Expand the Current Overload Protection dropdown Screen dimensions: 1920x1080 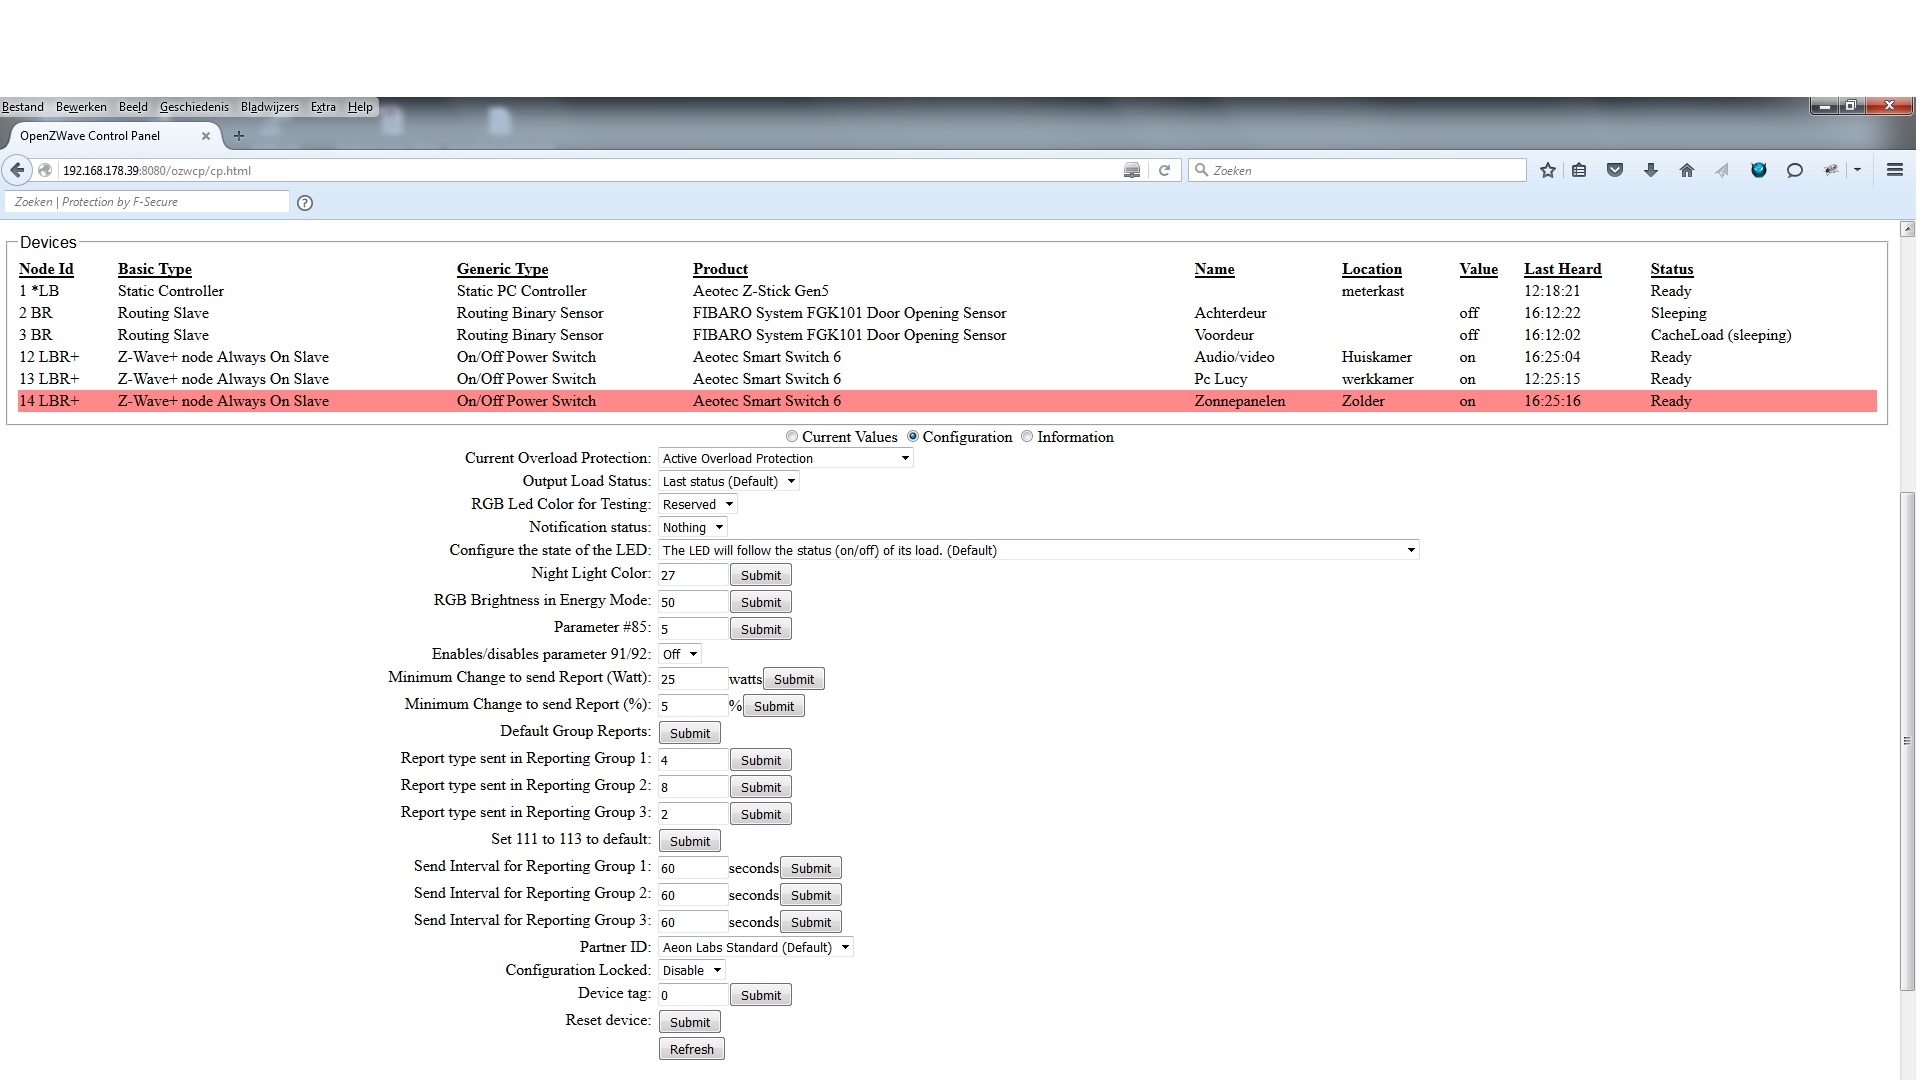point(785,459)
